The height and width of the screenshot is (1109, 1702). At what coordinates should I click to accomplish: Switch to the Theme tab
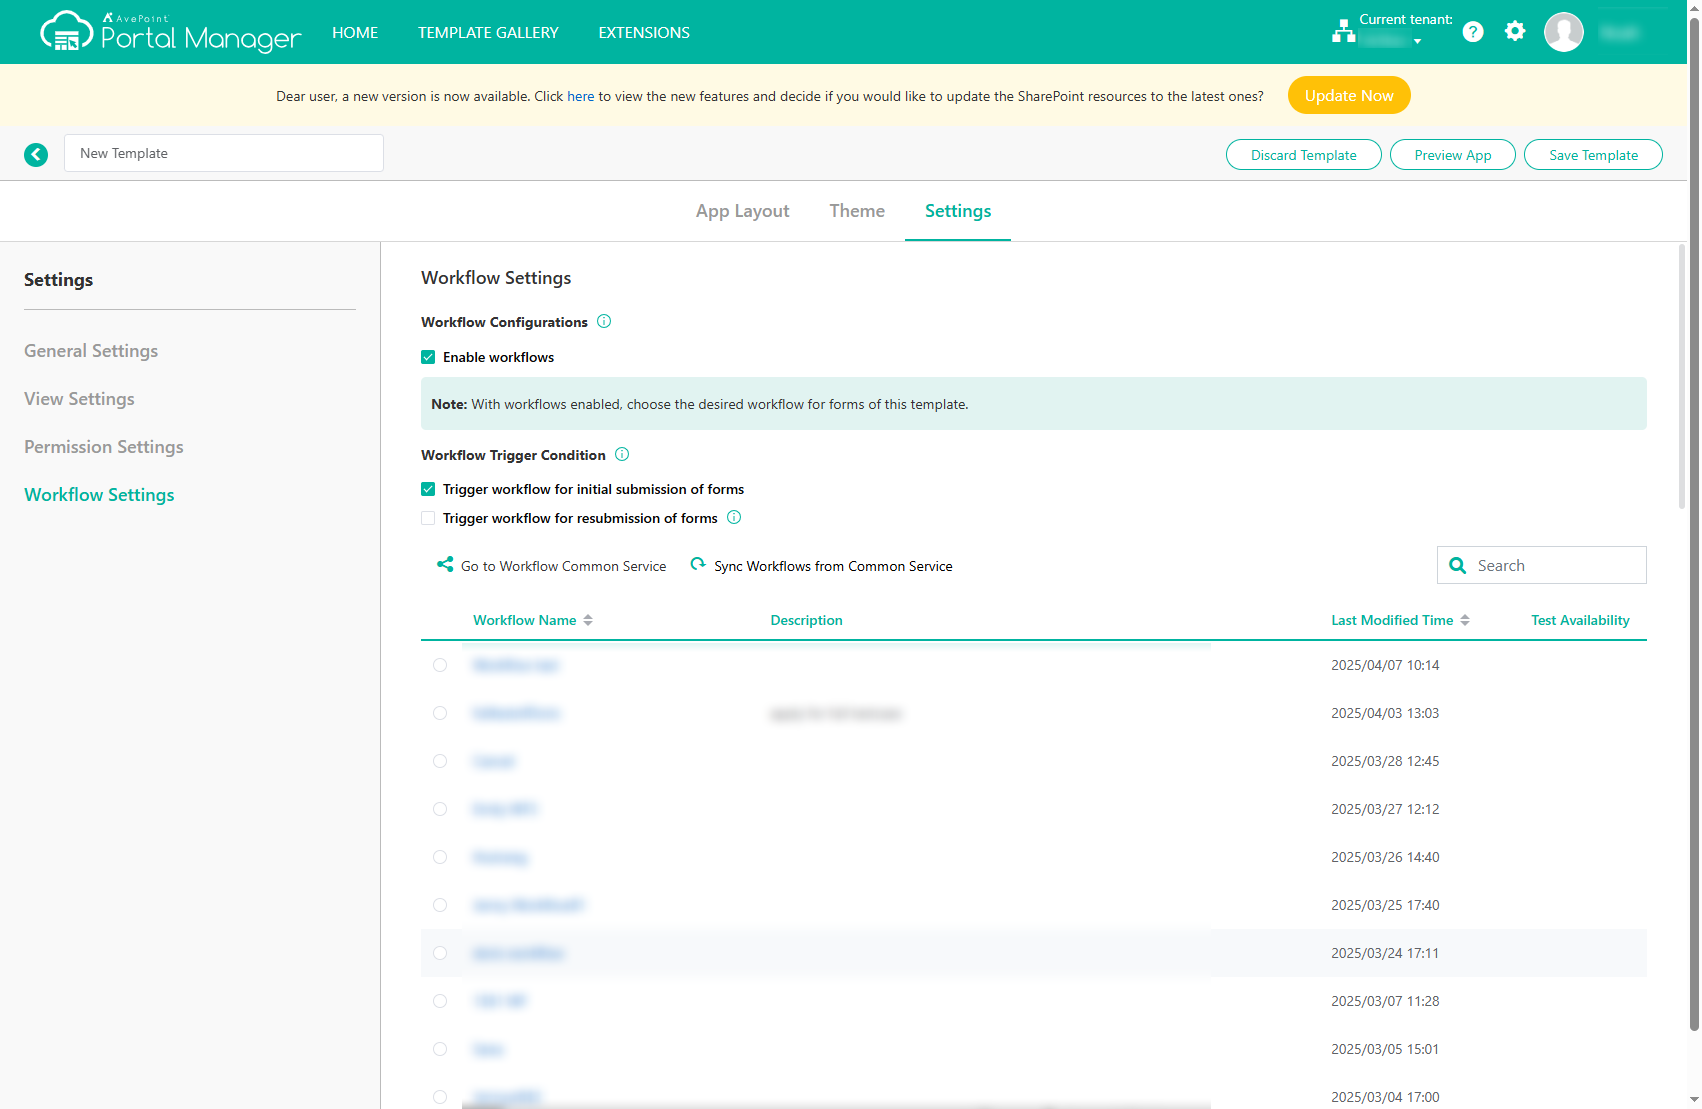pyautogui.click(x=856, y=211)
